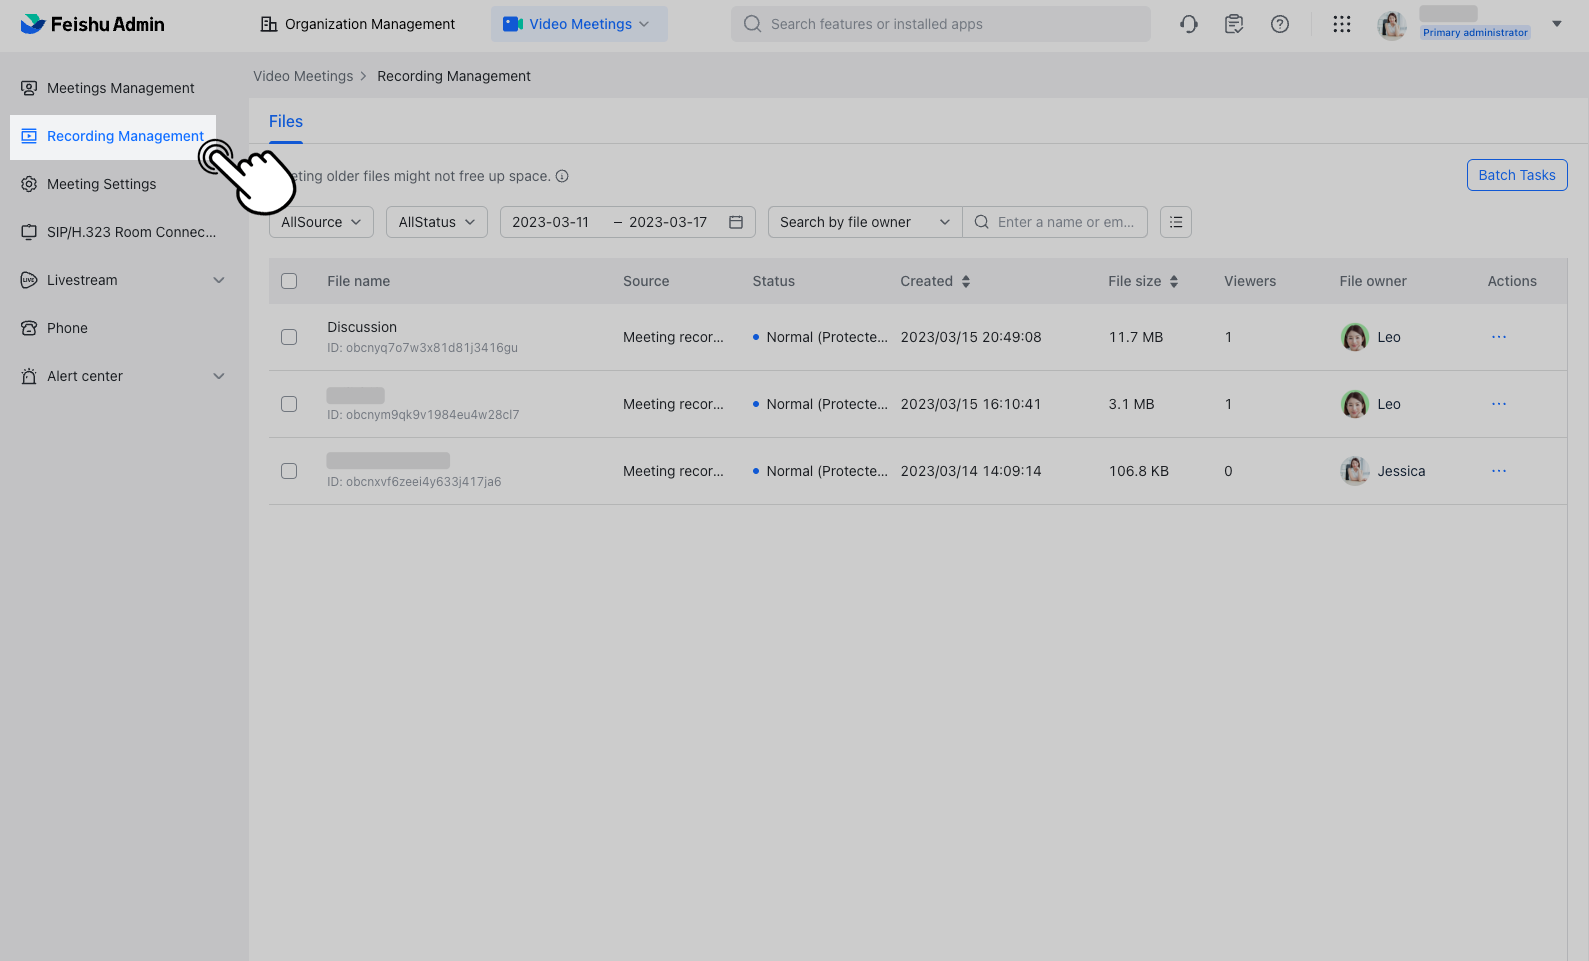Open the AllStatus filter dropdown
Viewport: 1589px width, 961px height.
437,222
